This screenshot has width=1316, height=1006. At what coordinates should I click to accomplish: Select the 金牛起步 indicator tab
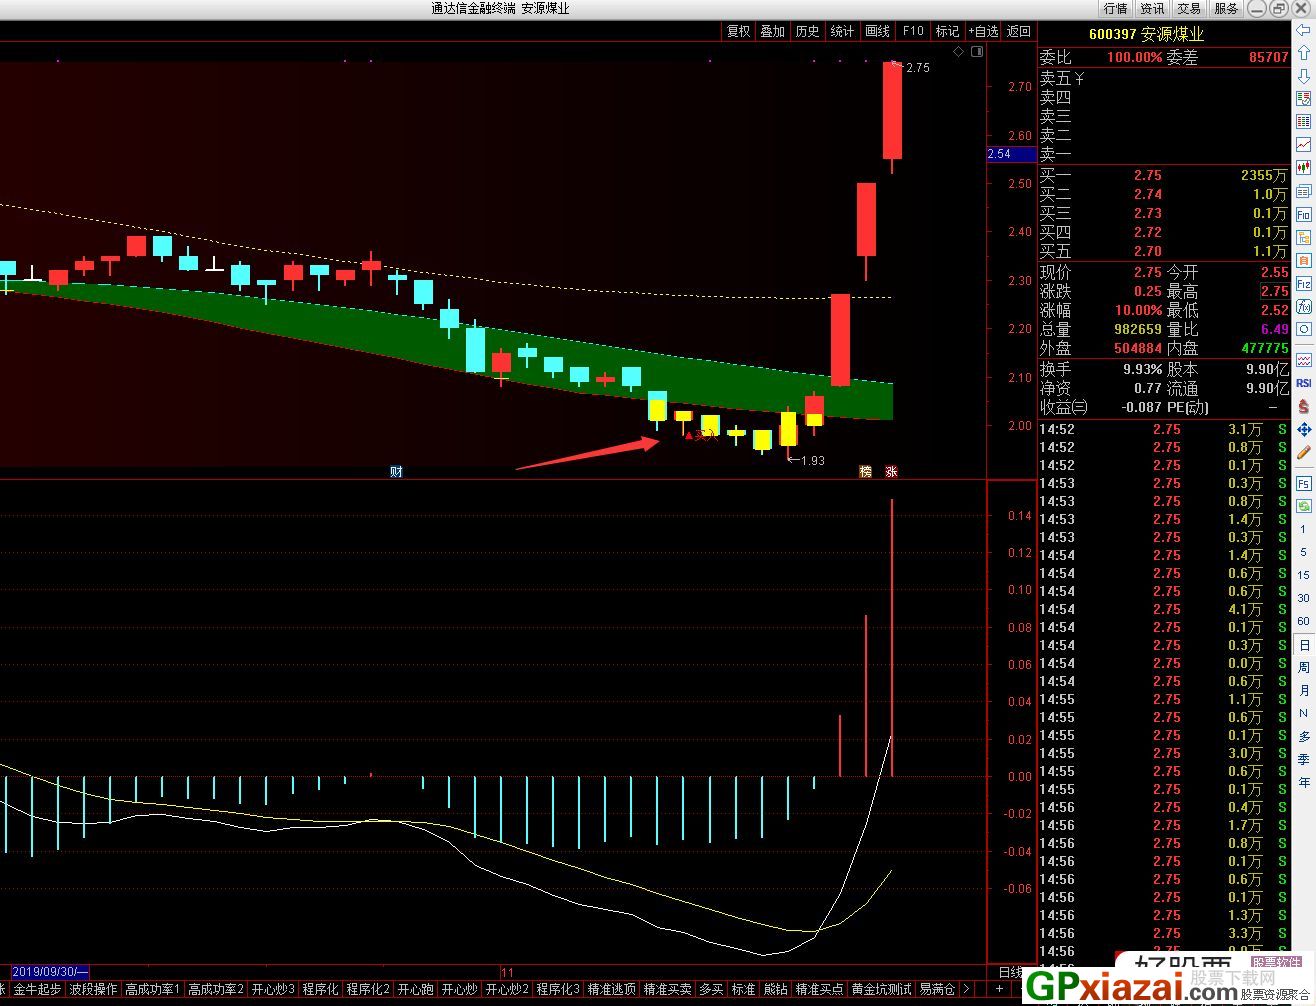coord(37,989)
